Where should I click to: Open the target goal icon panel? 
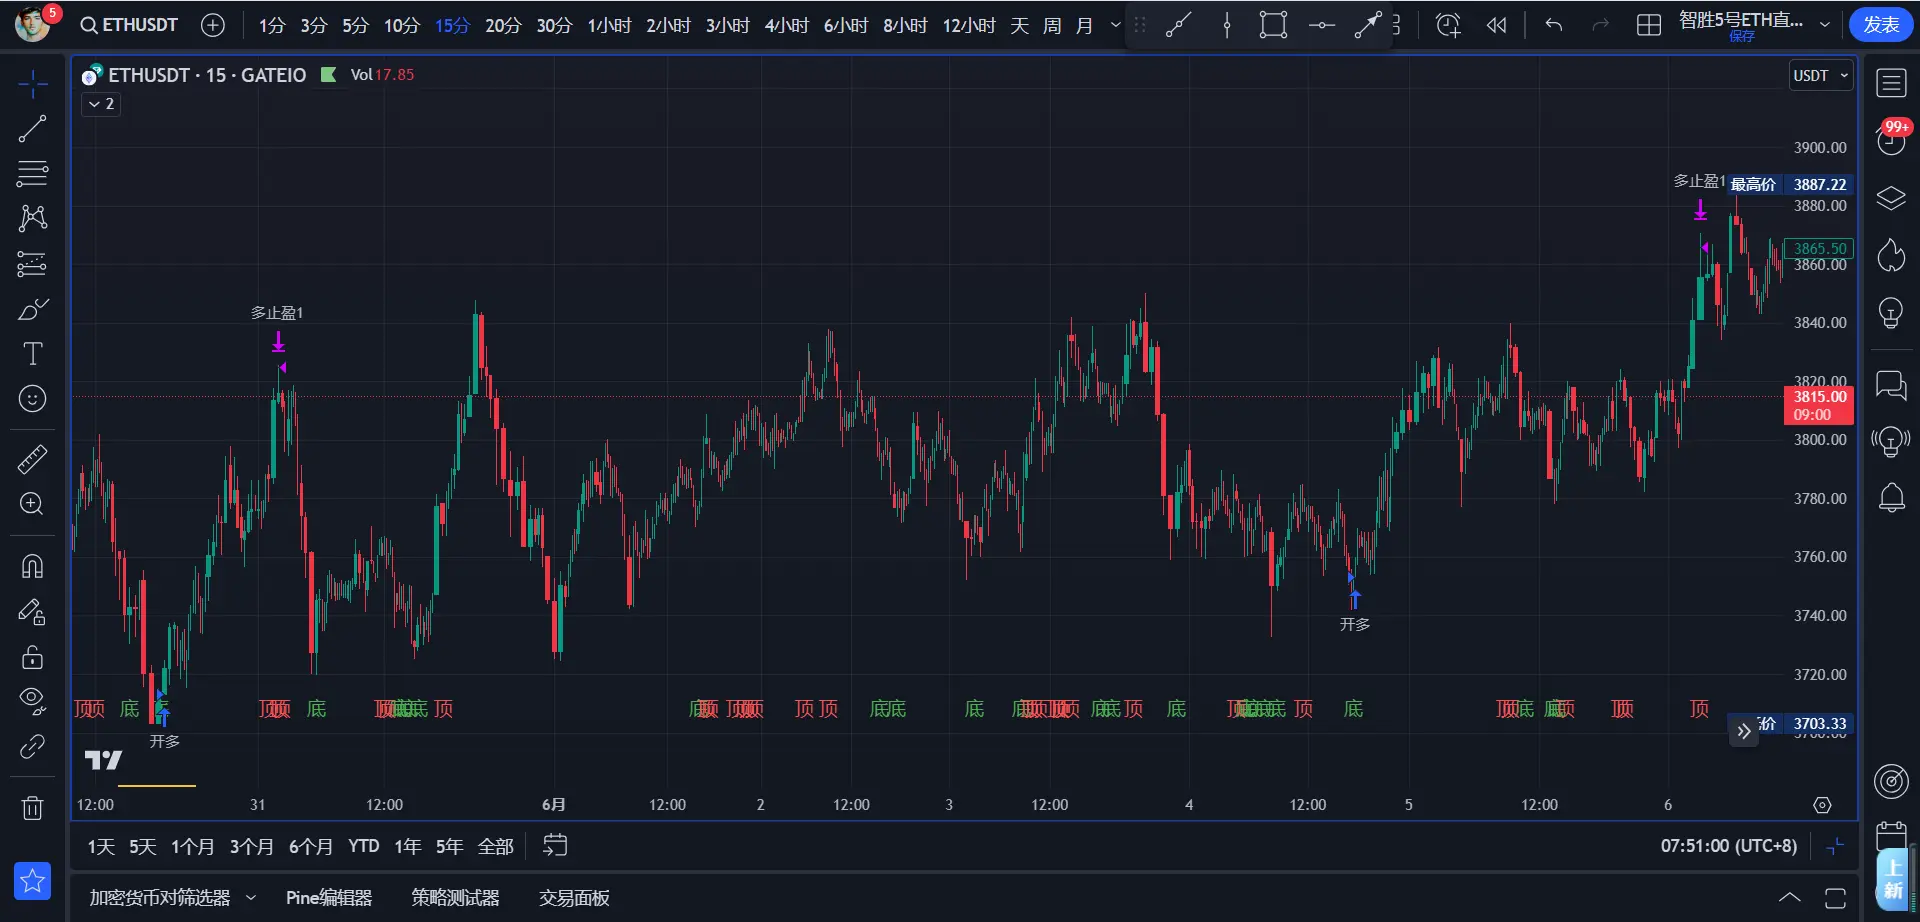(1891, 781)
